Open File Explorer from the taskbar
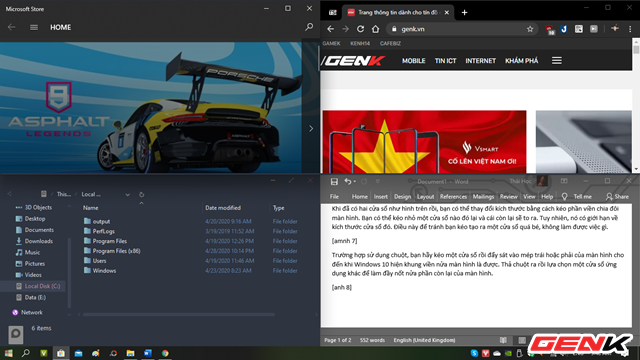The image size is (640, 360). [x=130, y=353]
